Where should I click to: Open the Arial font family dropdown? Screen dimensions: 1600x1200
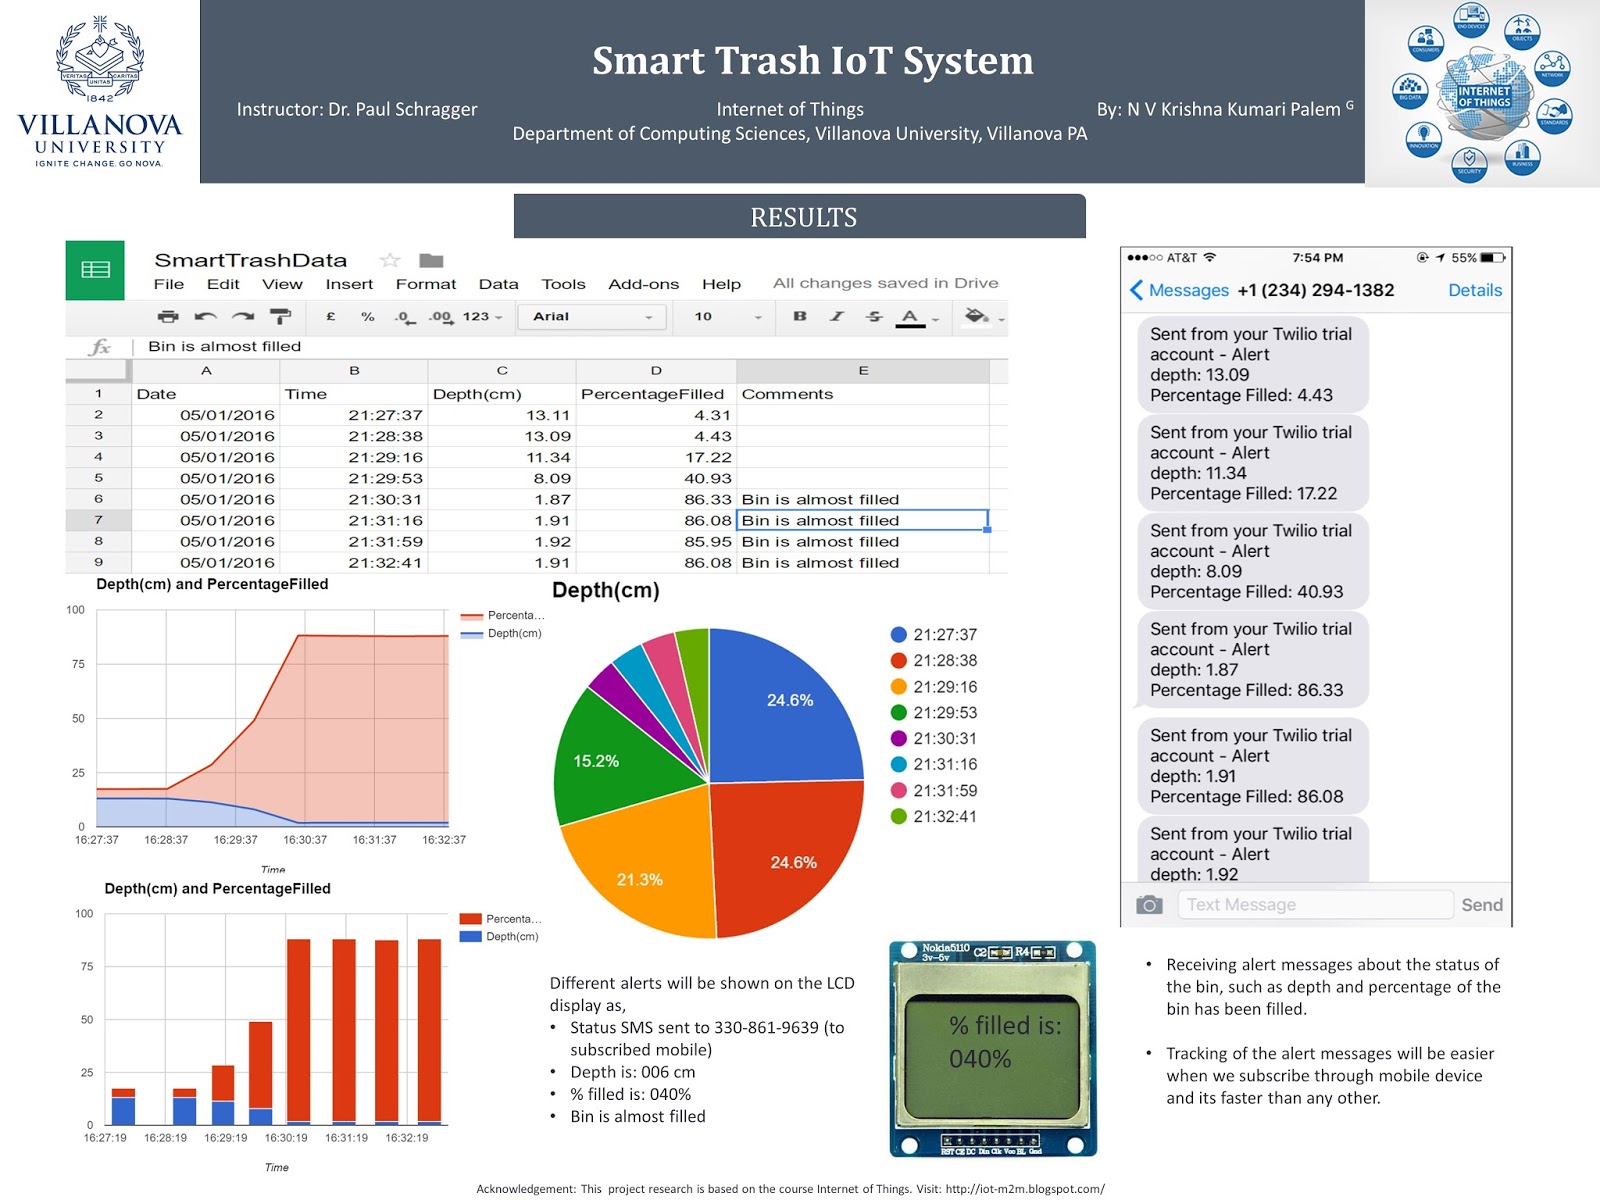click(592, 316)
